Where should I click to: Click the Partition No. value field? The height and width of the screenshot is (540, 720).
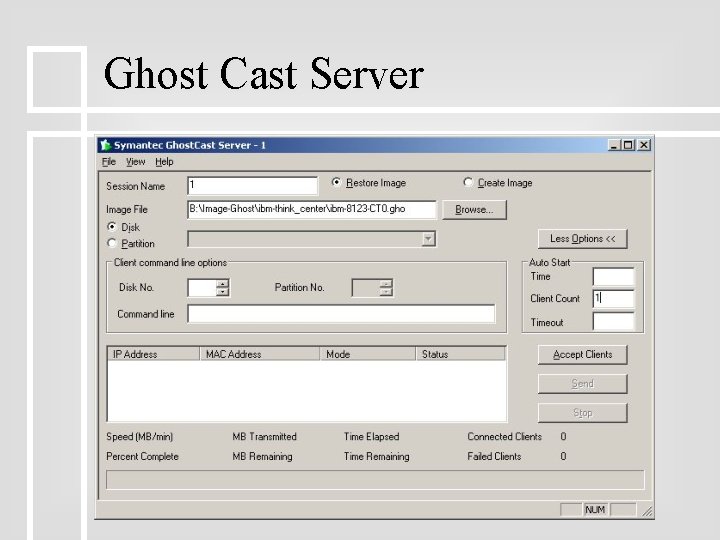click(x=366, y=288)
